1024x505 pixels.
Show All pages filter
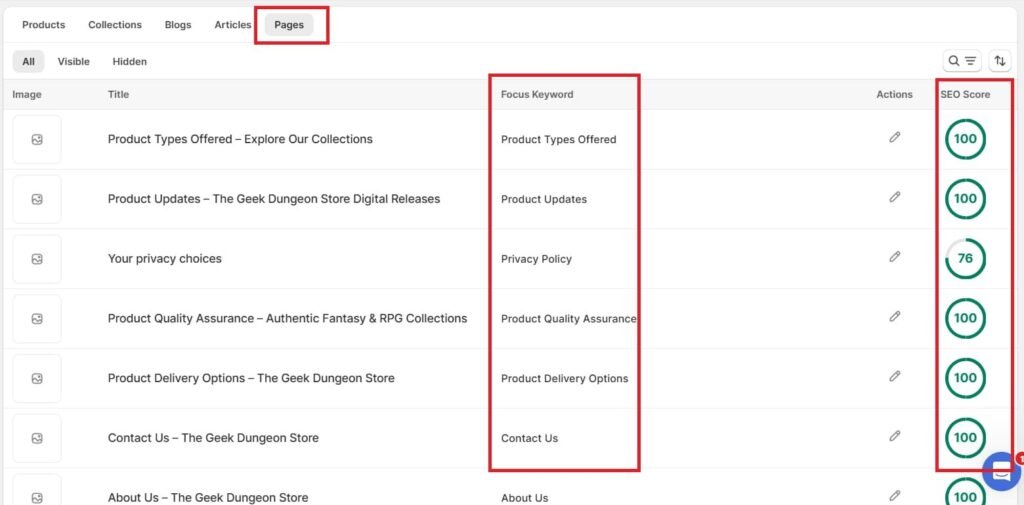click(x=28, y=61)
